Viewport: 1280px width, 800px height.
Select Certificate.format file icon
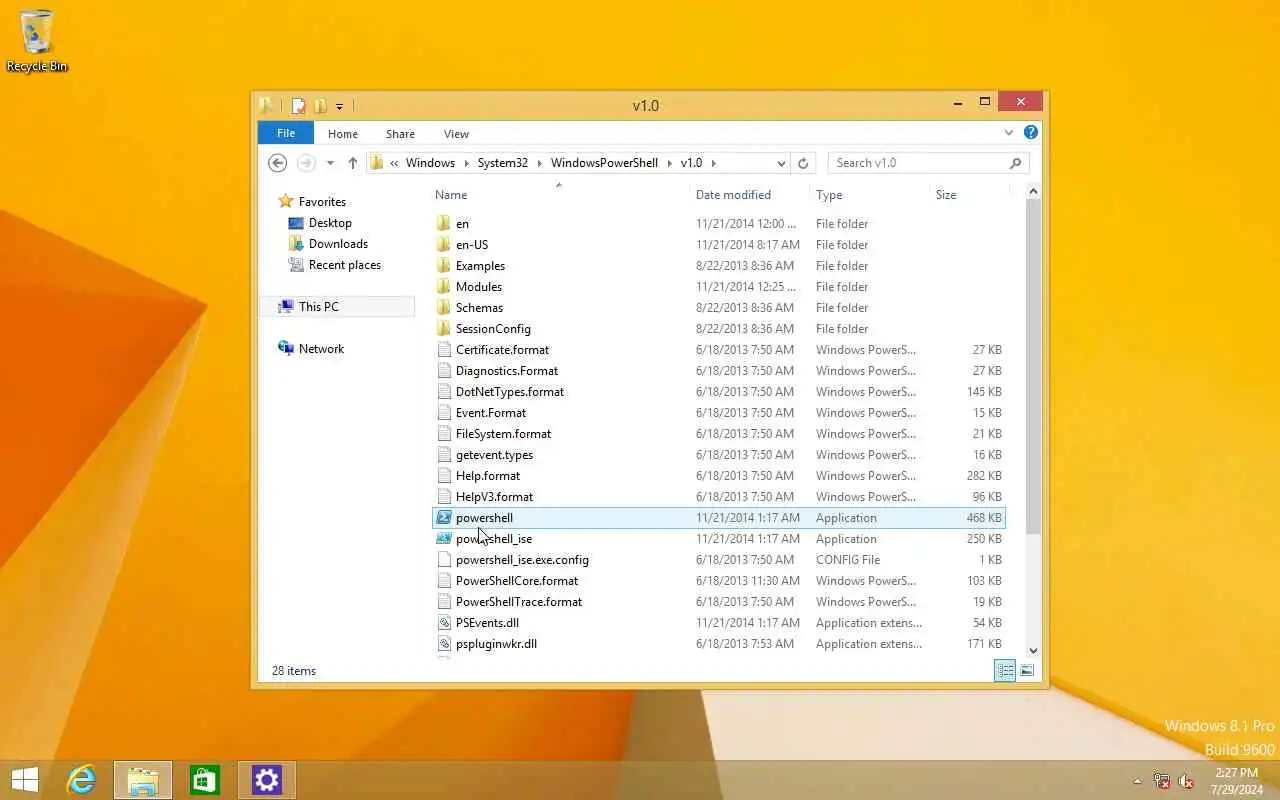444,350
